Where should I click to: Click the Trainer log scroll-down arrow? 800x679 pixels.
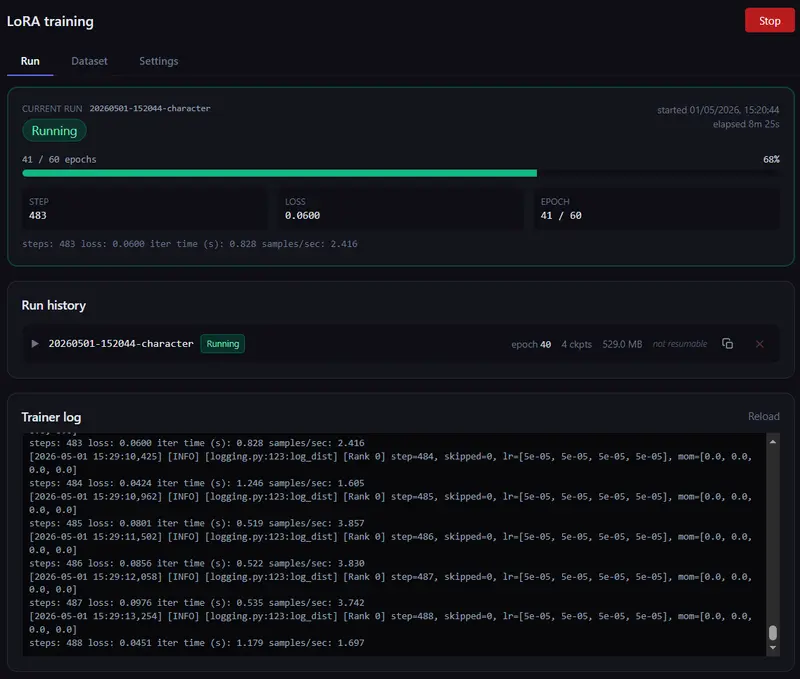[773, 648]
